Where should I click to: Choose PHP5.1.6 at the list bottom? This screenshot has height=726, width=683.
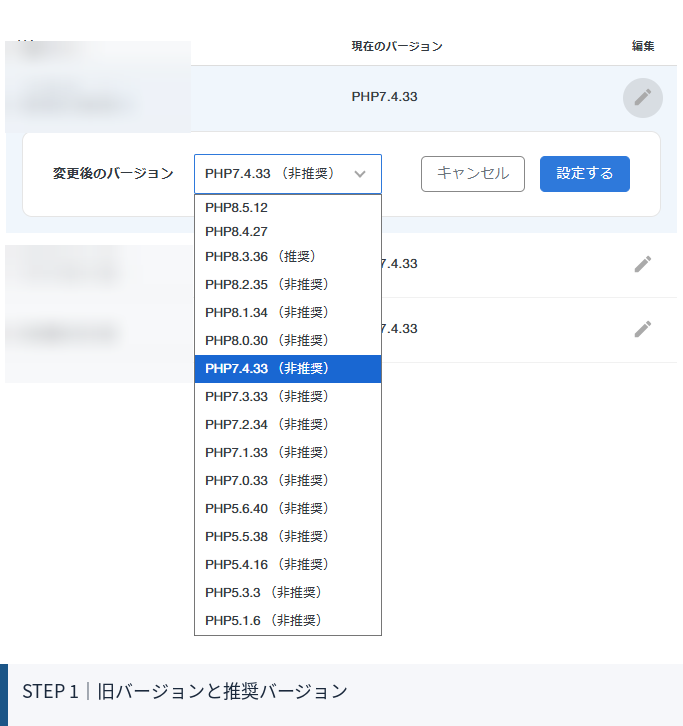pyautogui.click(x=288, y=620)
